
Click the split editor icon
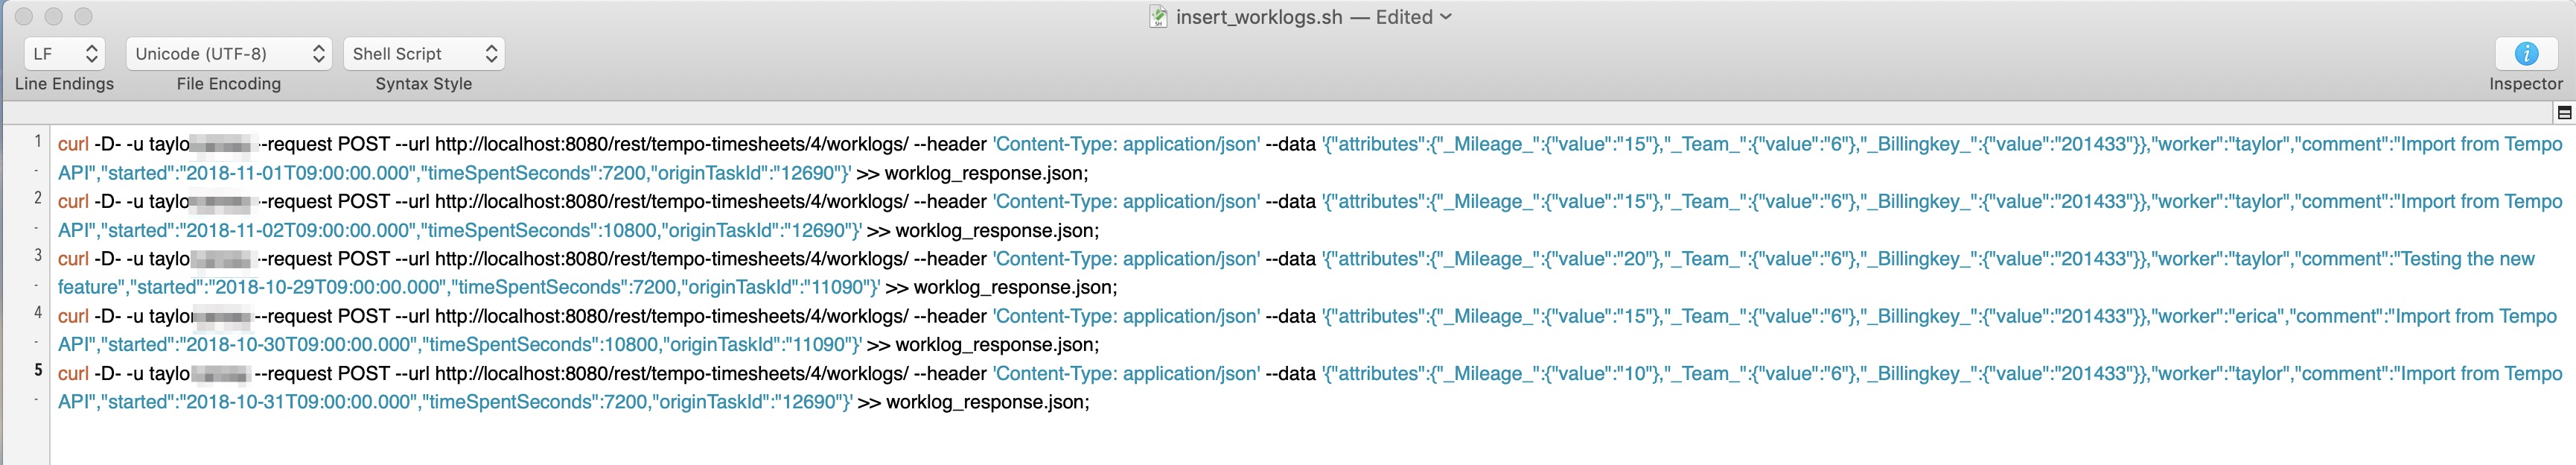[x=2564, y=113]
